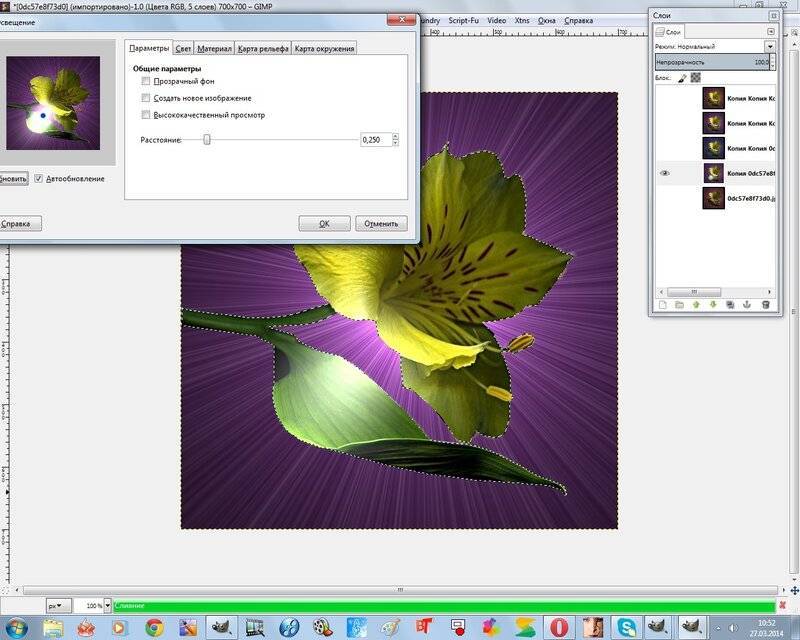Click the Layers panel horizontal scrollbar
The image size is (800, 640).
693,292
